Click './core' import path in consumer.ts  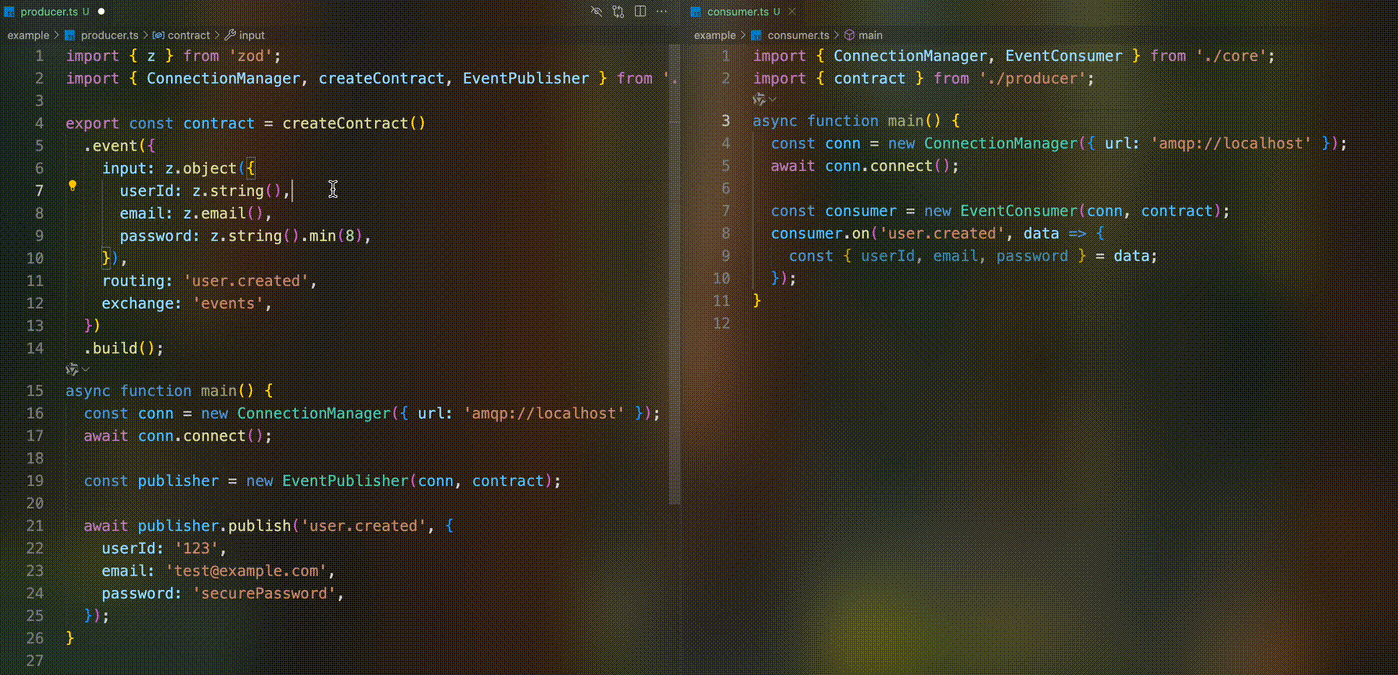[x=1231, y=56]
